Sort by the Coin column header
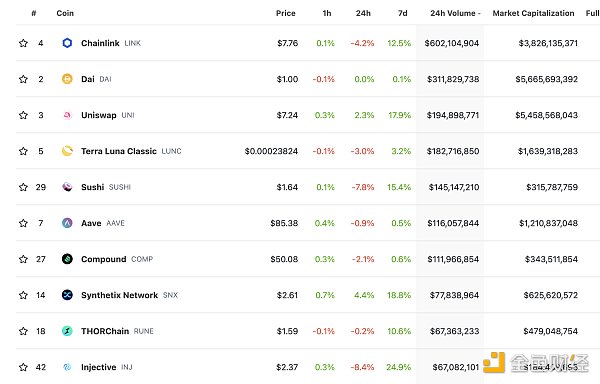The height and width of the screenshot is (384, 600). (x=65, y=13)
